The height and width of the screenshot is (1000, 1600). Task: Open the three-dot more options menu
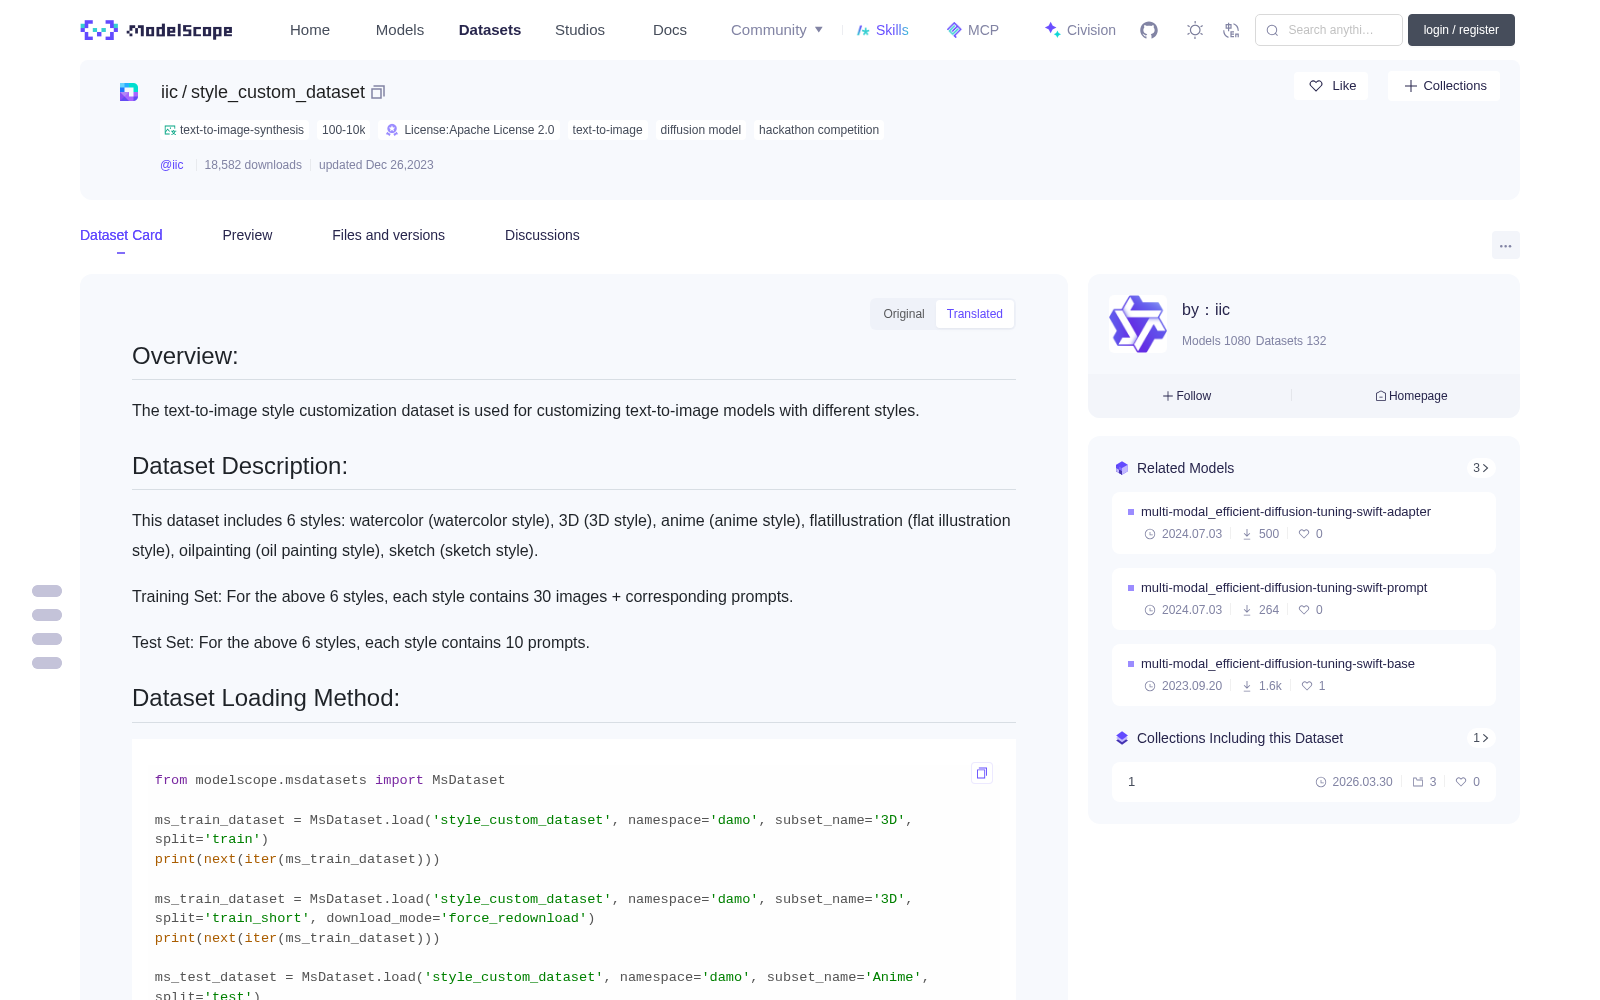[1505, 245]
